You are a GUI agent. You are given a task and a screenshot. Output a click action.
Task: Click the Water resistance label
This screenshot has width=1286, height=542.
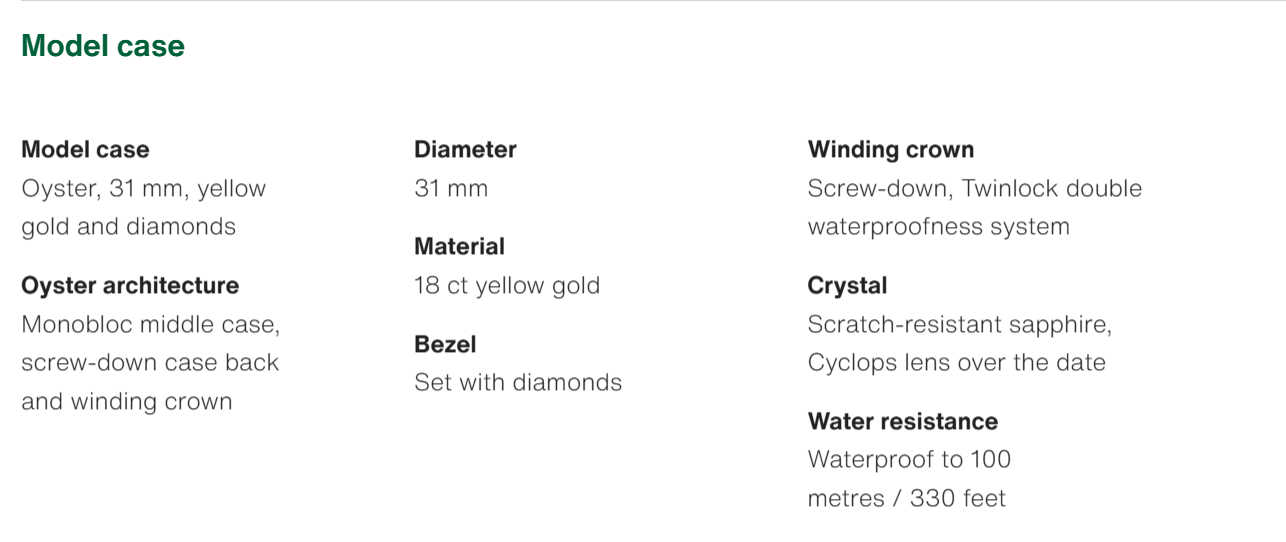(x=902, y=422)
